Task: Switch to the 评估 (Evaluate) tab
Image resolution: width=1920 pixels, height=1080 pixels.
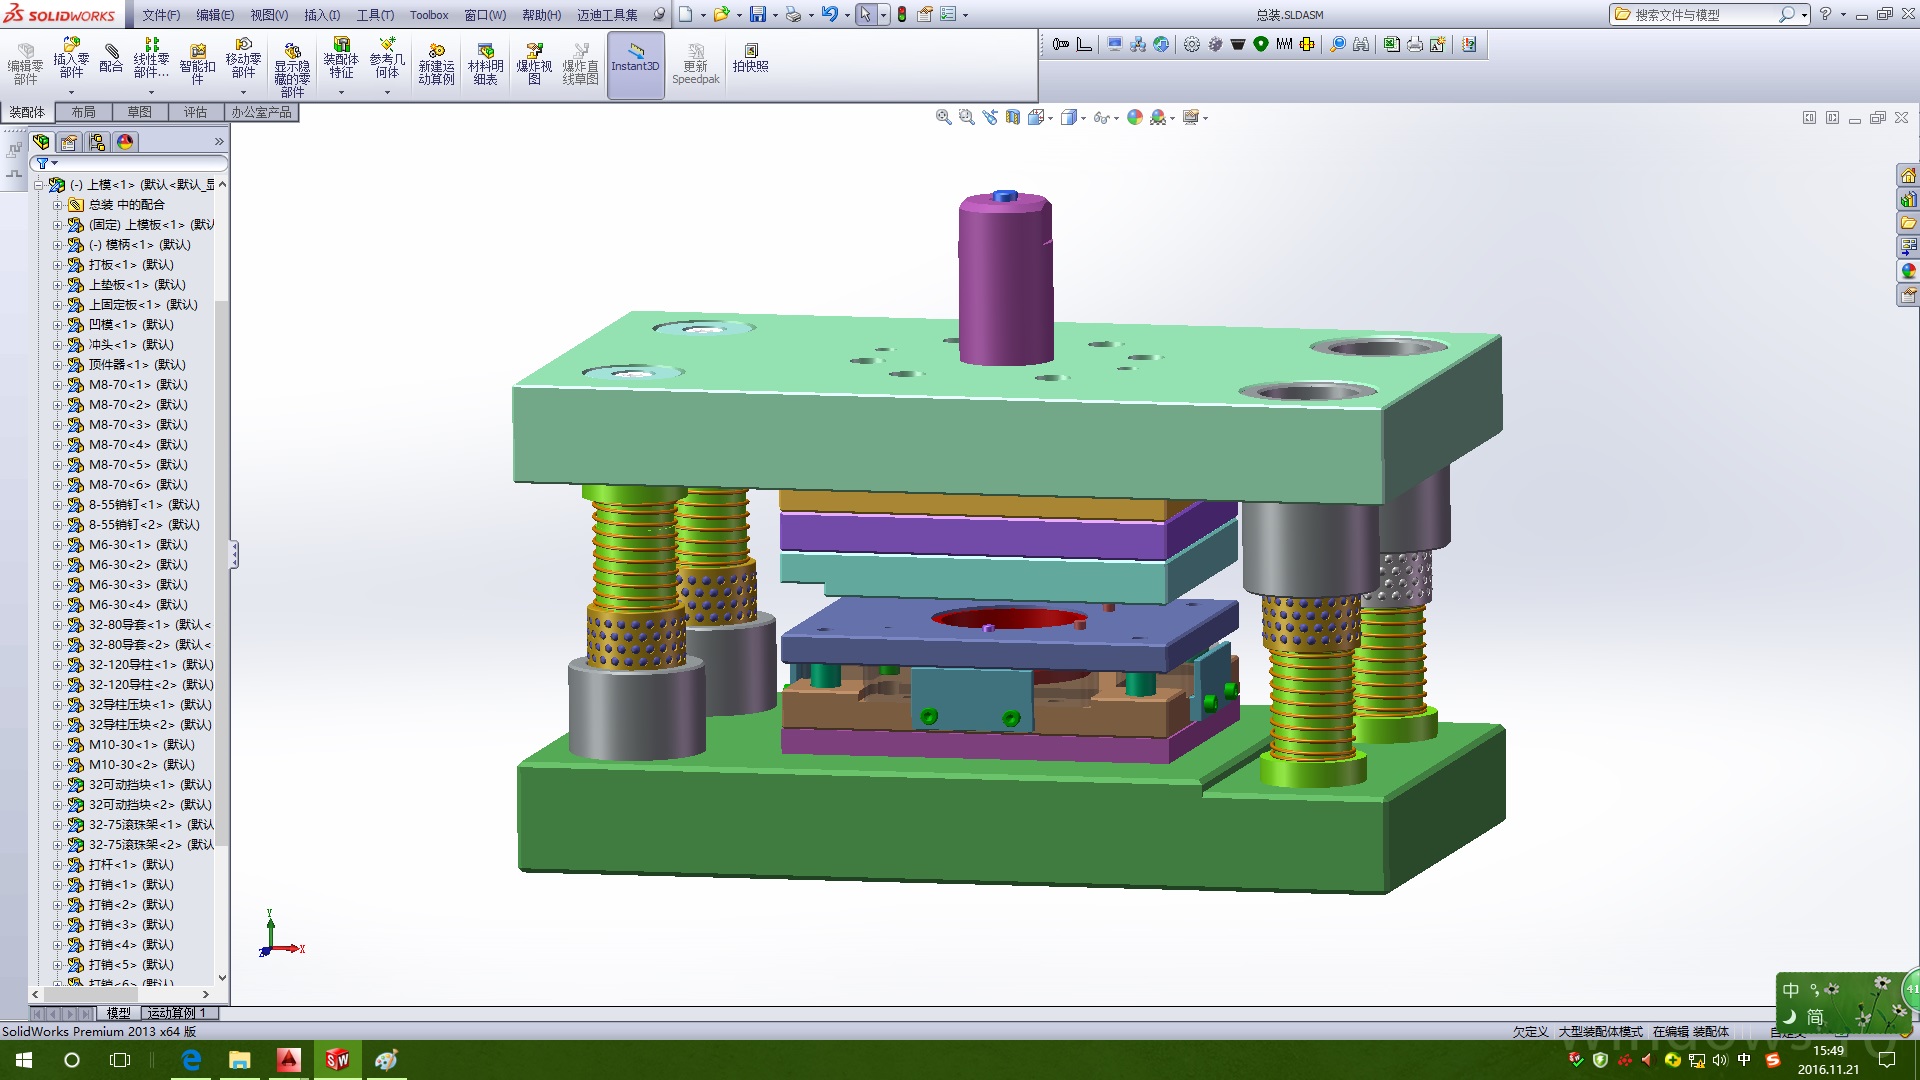Action: (195, 112)
